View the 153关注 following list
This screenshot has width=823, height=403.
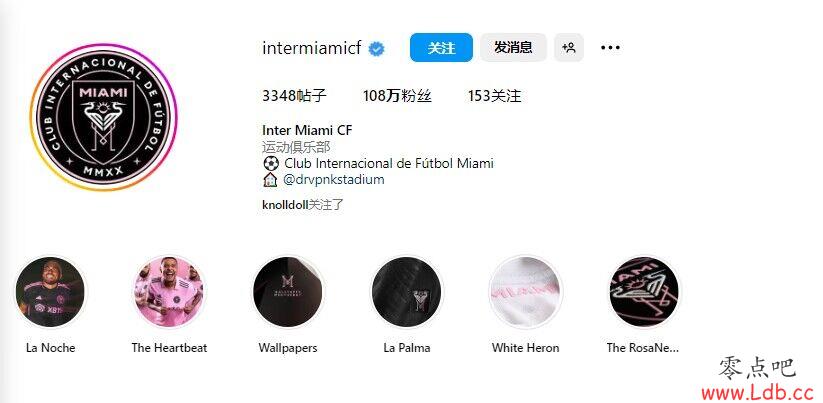pyautogui.click(x=494, y=96)
